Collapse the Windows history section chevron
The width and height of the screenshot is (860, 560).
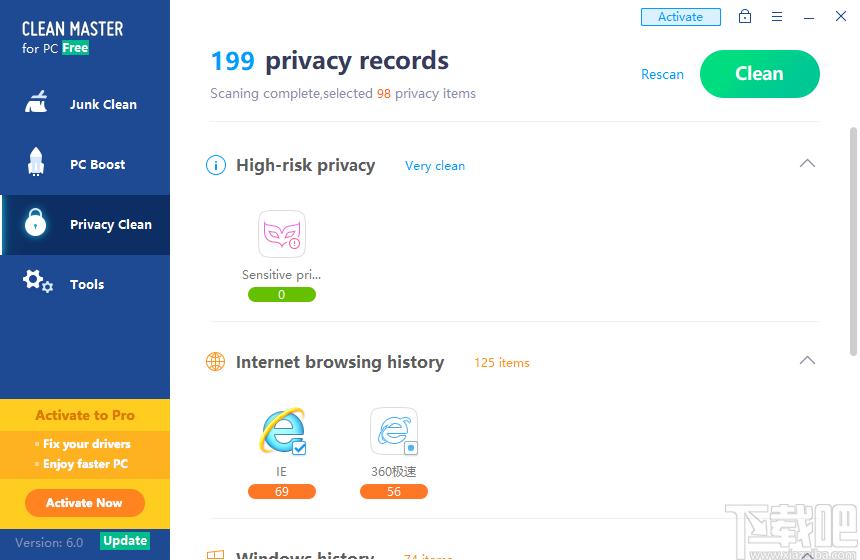807,556
